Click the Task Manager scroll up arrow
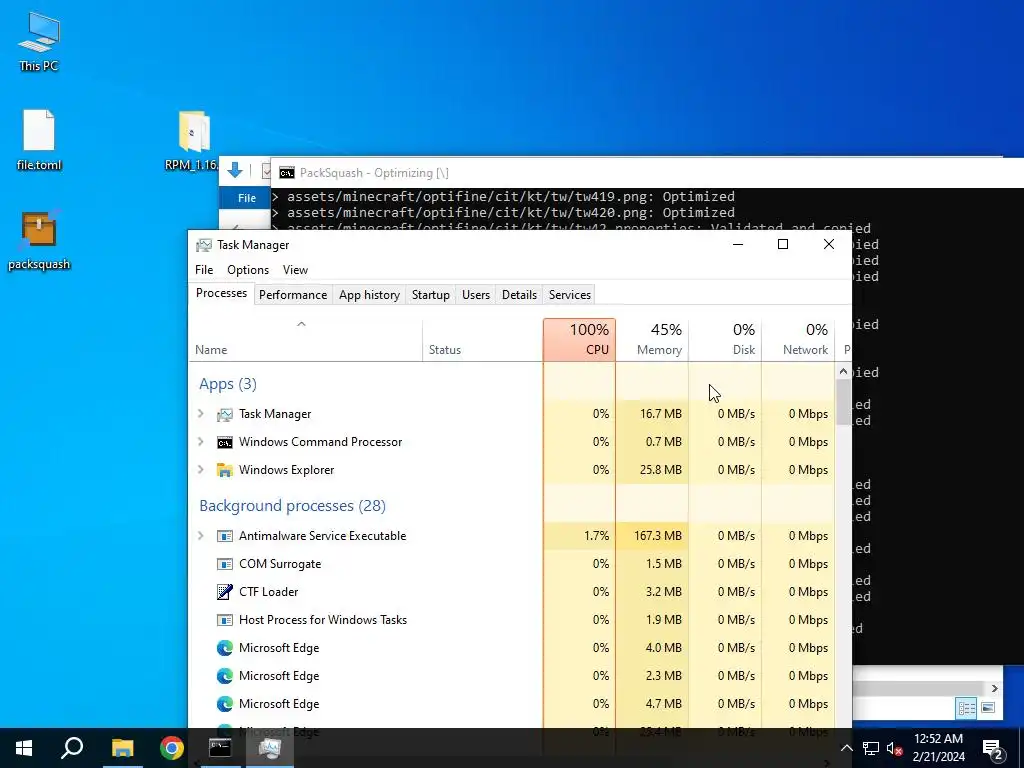This screenshot has width=1024, height=768. click(x=843, y=372)
